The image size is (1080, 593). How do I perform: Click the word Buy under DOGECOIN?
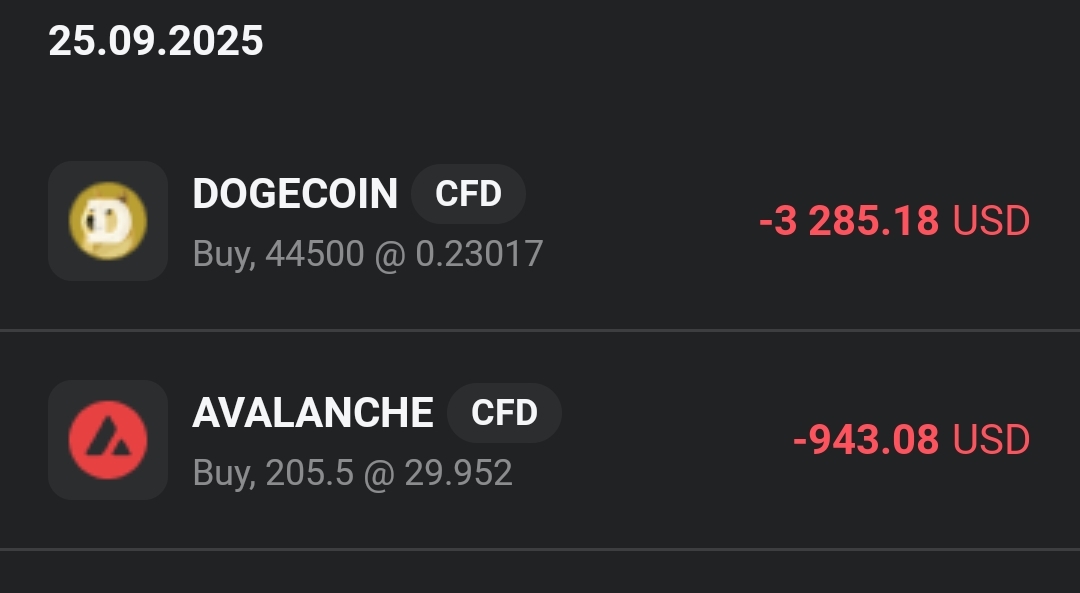[x=222, y=254]
